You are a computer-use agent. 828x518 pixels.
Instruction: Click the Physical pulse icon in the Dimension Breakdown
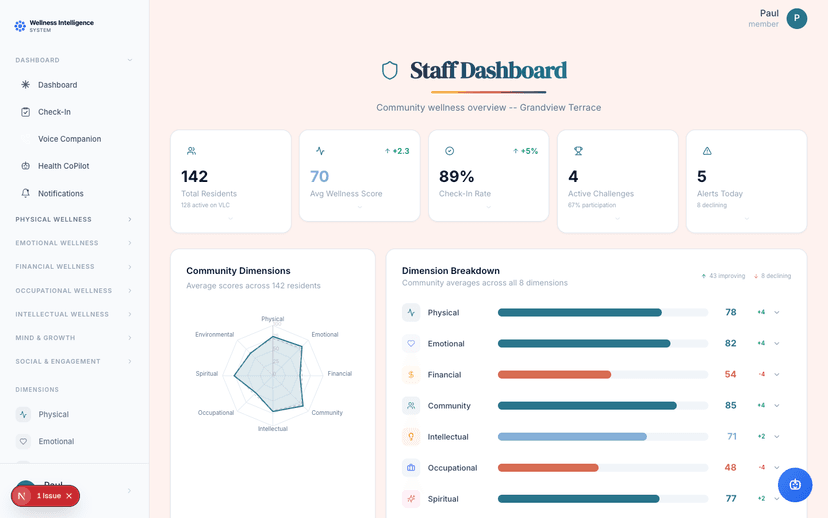click(411, 313)
